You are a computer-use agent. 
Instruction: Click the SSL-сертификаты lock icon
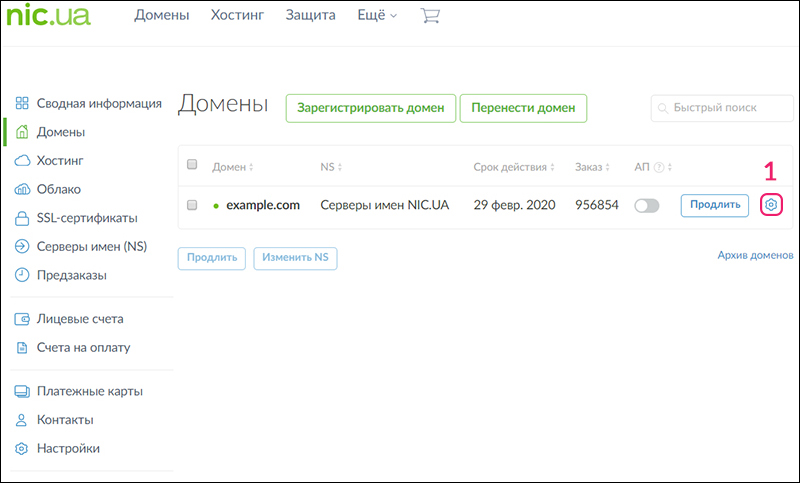22,218
